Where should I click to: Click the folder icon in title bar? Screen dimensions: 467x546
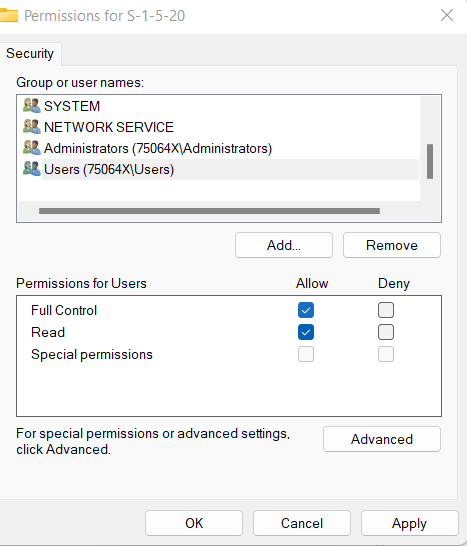tap(9, 16)
